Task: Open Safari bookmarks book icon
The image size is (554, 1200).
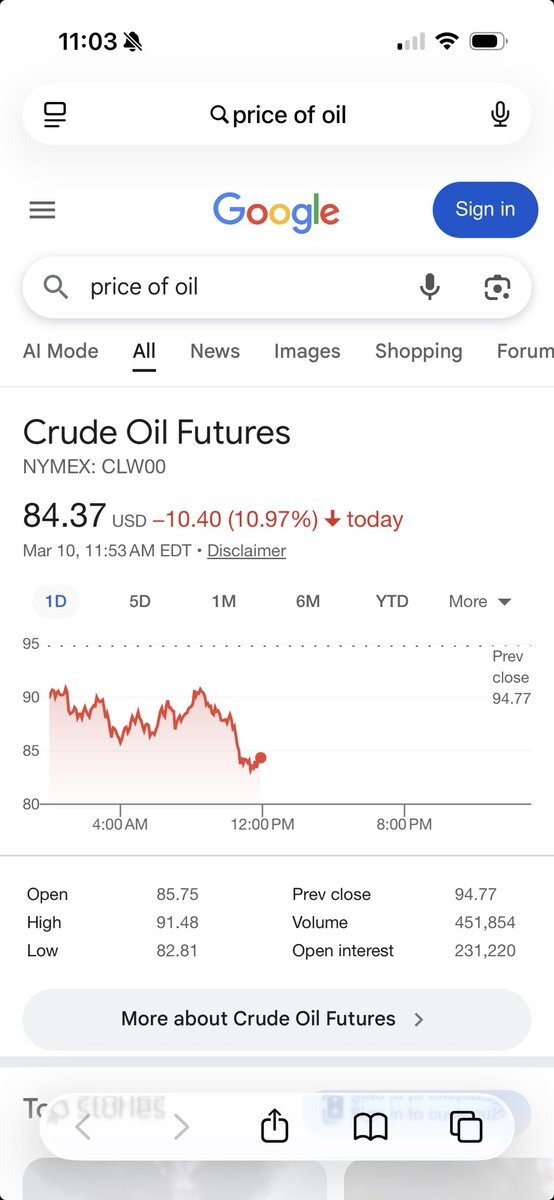Action: (x=371, y=1128)
